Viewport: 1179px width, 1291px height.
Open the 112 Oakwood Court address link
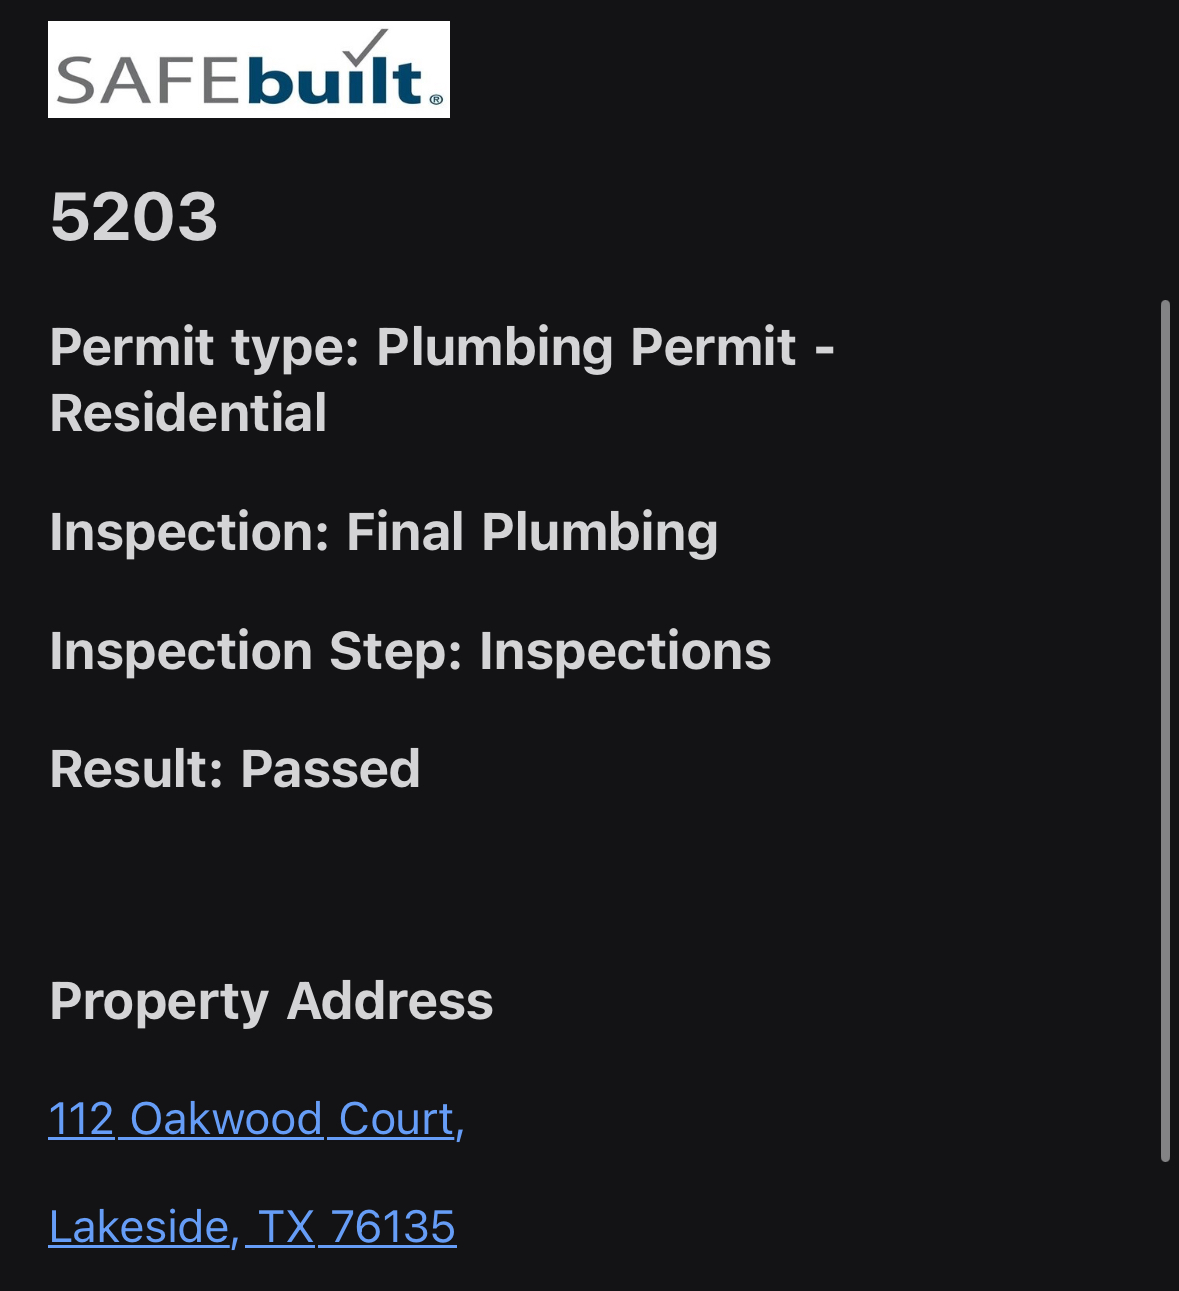(x=249, y=1119)
